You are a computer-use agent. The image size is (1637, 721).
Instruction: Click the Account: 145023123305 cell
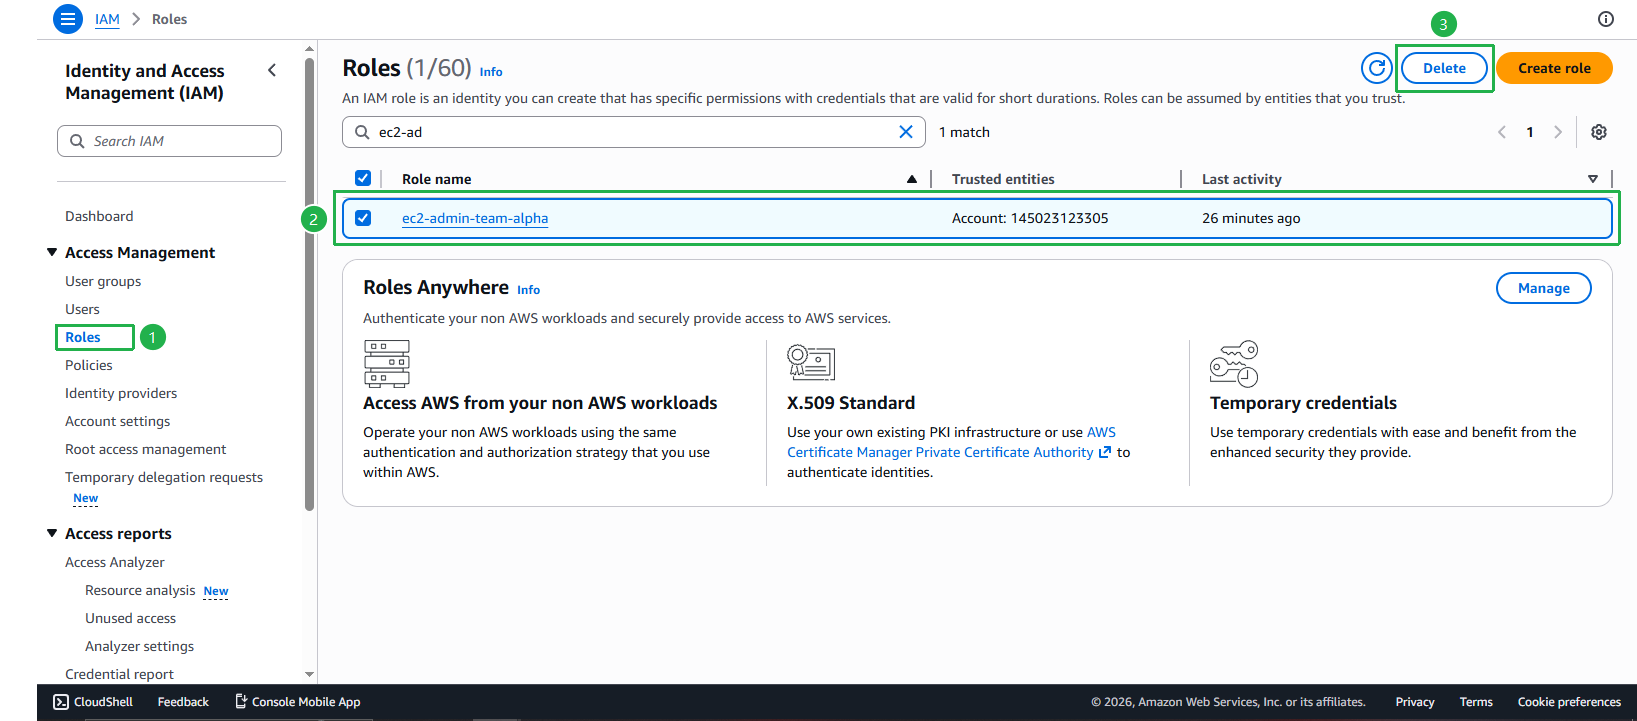click(1030, 218)
